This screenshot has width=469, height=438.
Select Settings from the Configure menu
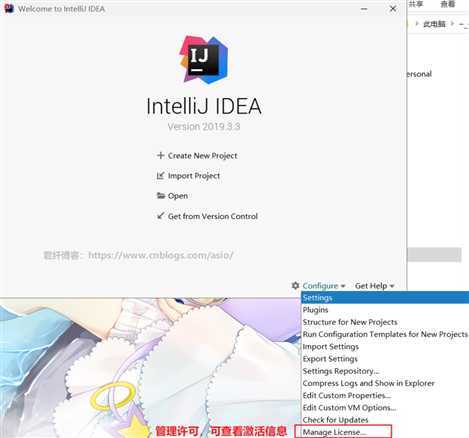coord(385,298)
